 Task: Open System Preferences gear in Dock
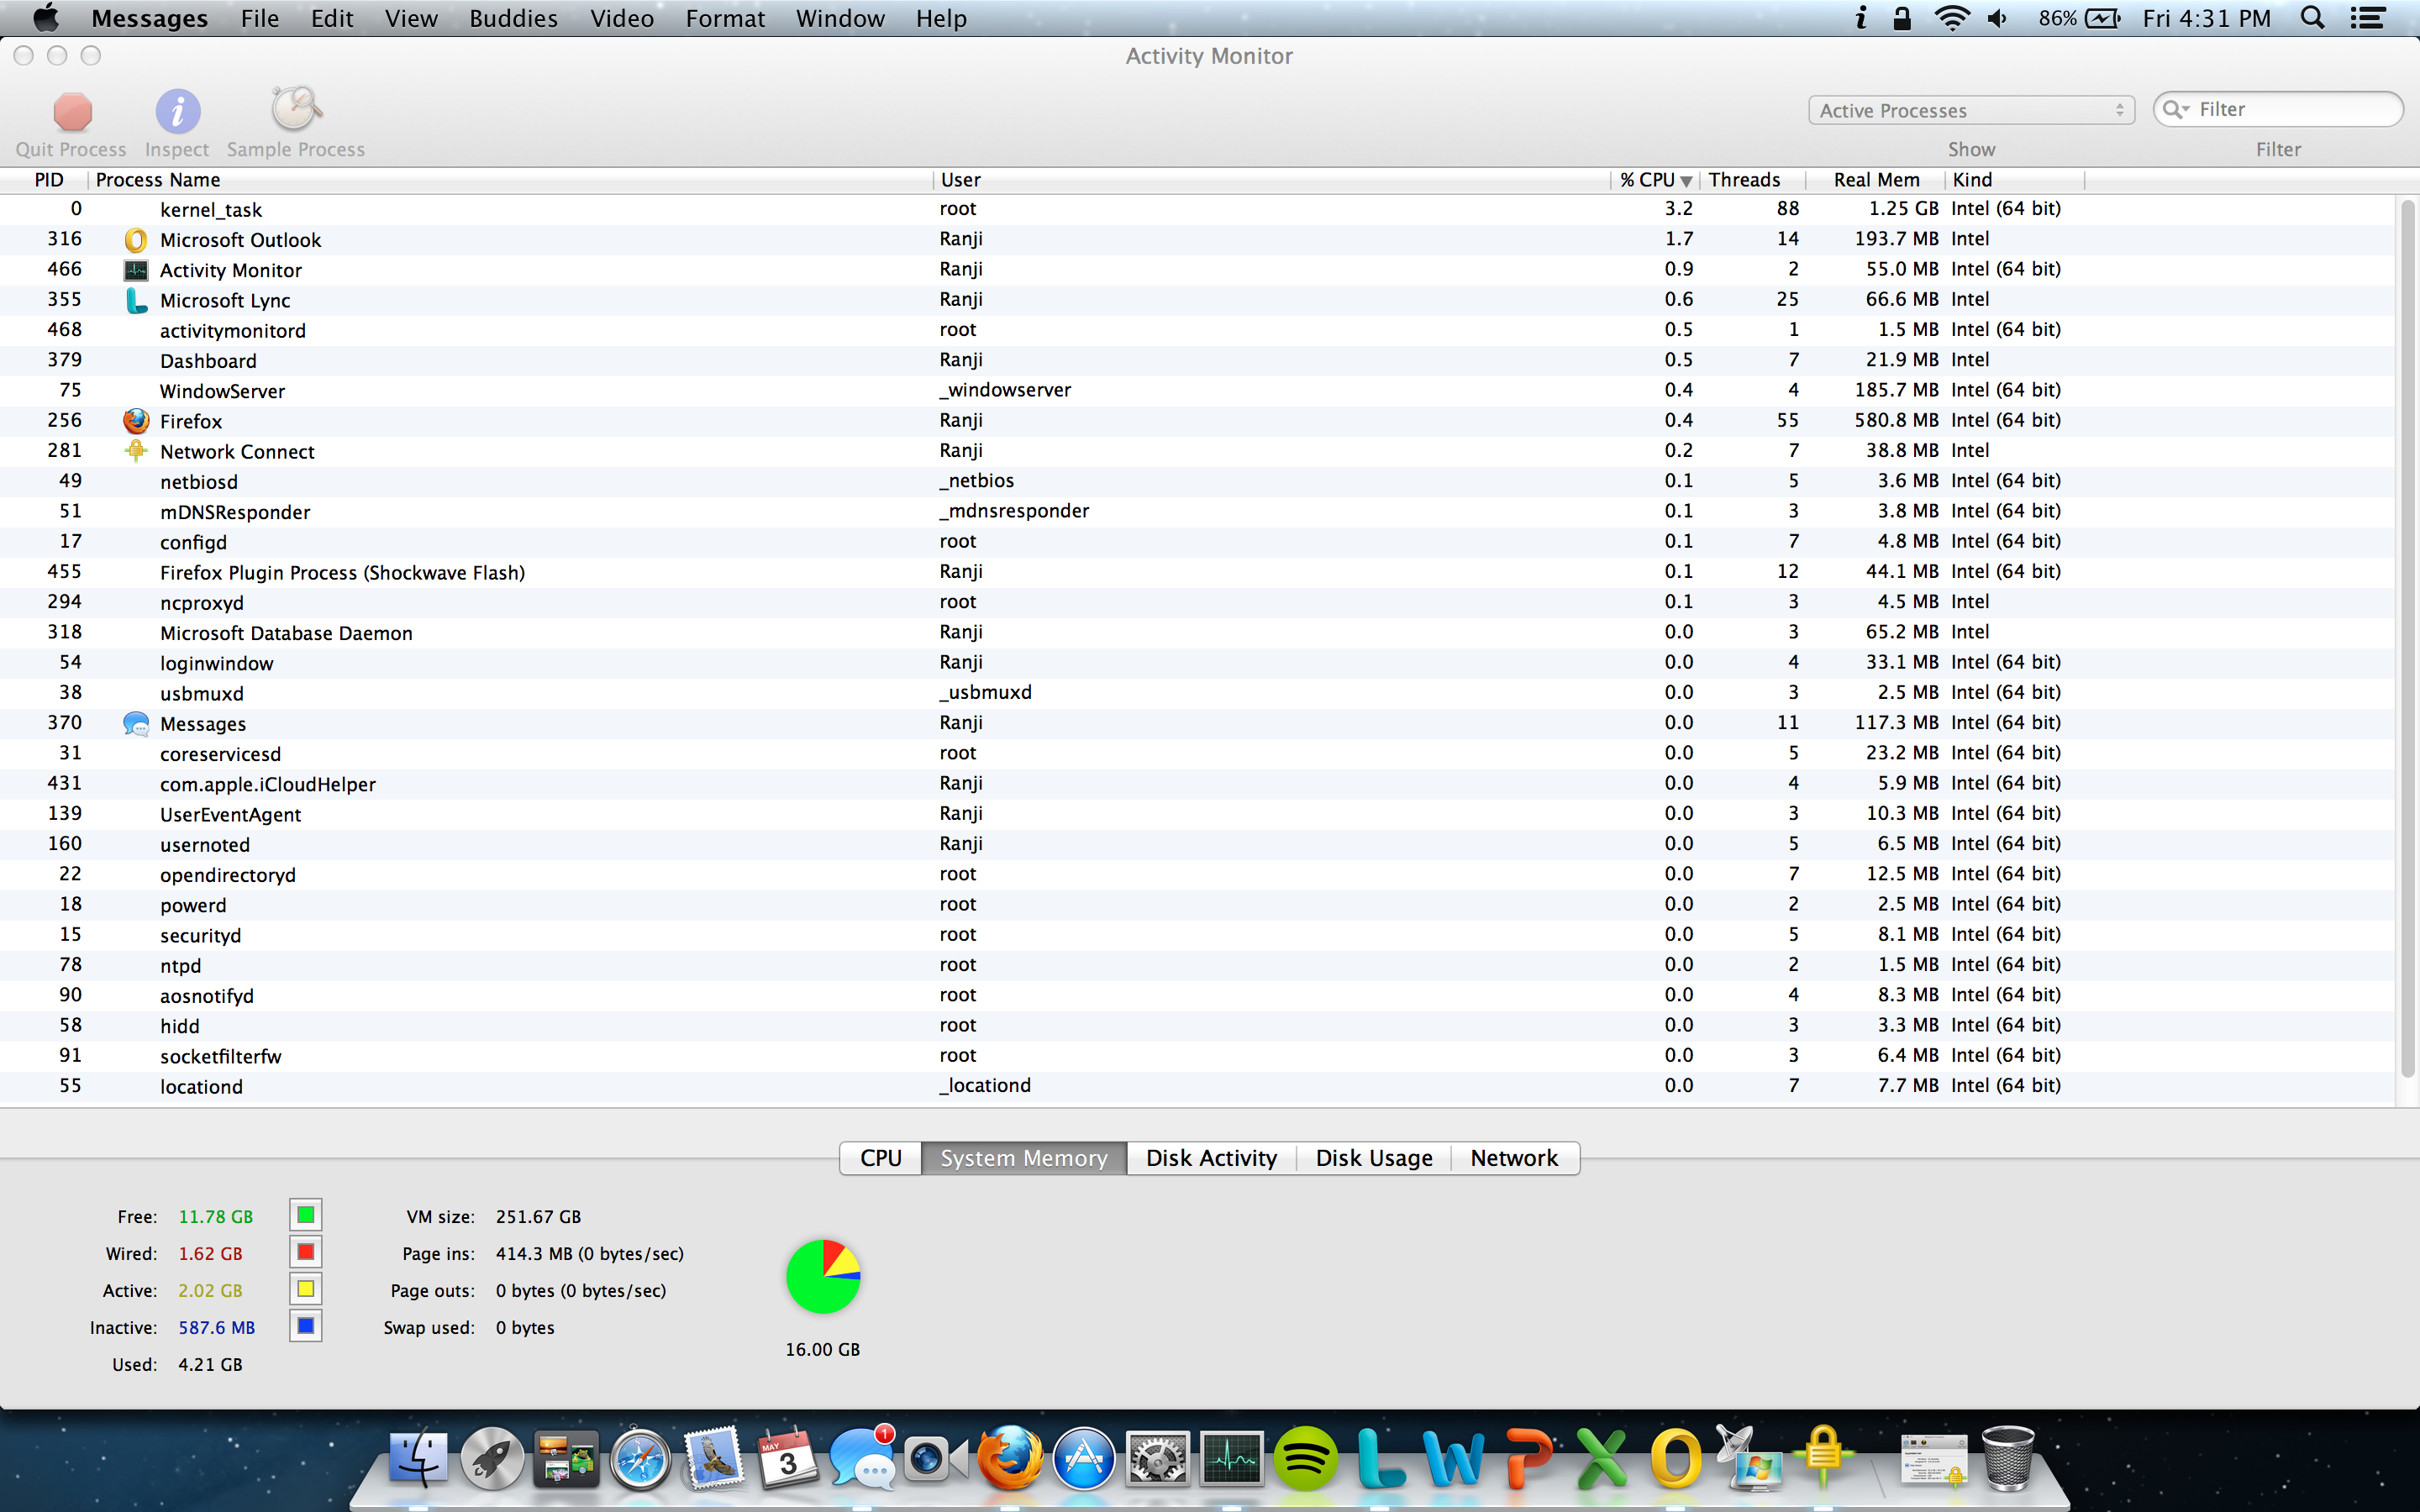pyautogui.click(x=1158, y=1459)
